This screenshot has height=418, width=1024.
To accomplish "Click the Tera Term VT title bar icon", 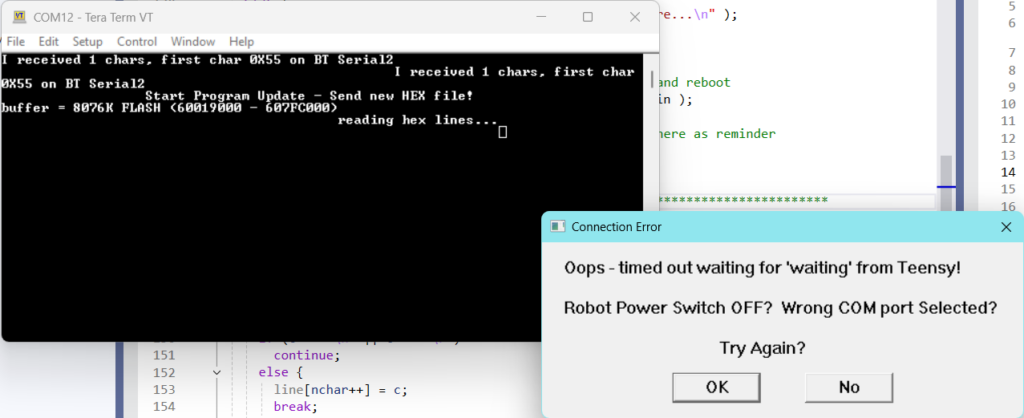I will point(18,17).
